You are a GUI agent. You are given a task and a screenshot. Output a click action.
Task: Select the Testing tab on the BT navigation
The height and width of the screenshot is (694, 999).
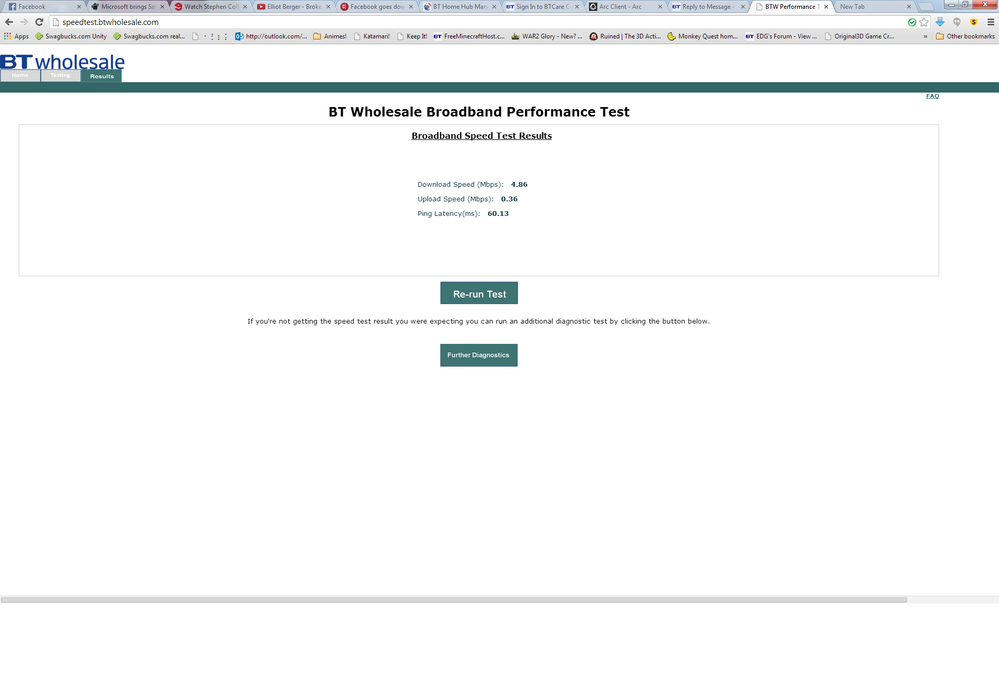click(60, 74)
